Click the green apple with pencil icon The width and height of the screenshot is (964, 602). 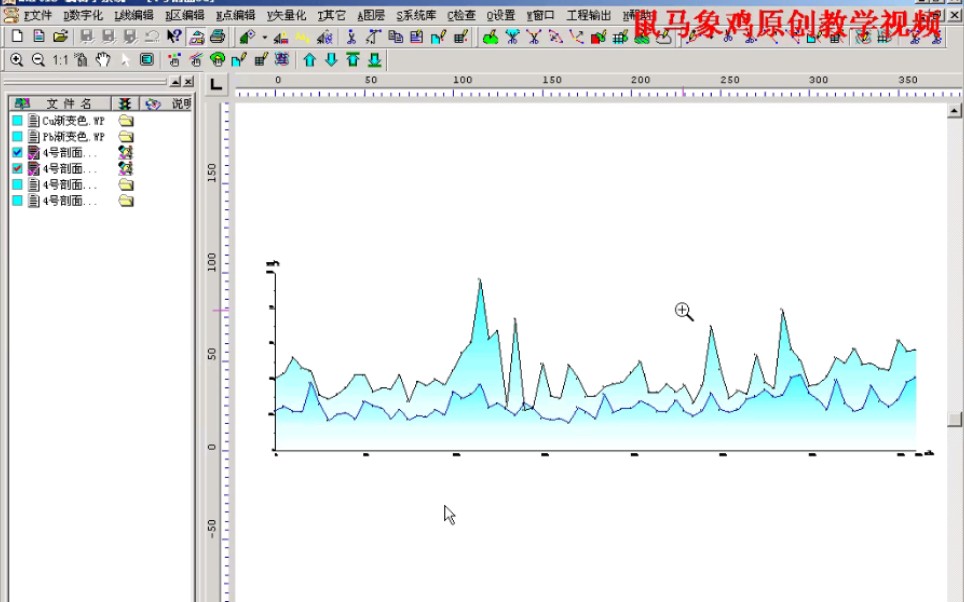click(490, 38)
